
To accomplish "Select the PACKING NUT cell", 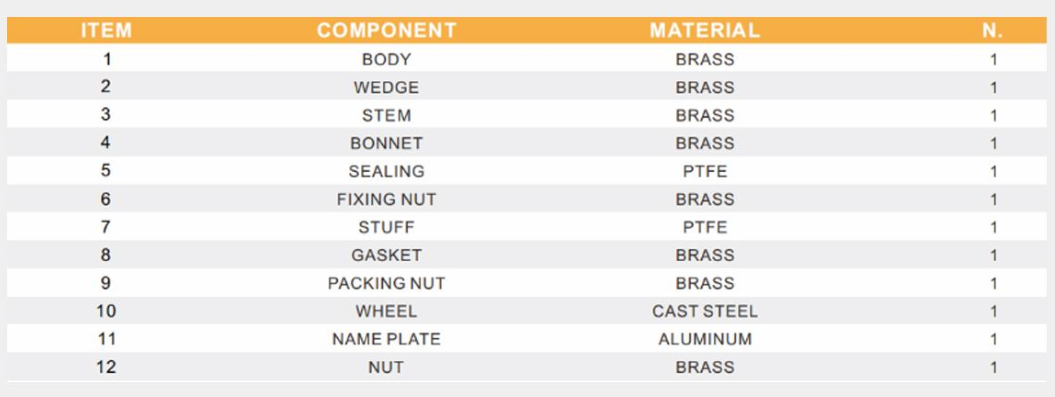I will [386, 283].
